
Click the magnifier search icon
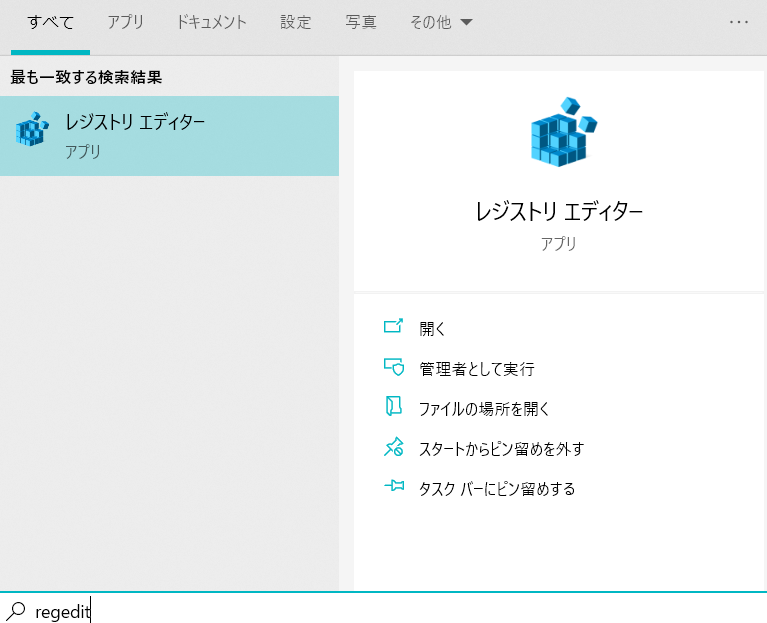[x=16, y=610]
